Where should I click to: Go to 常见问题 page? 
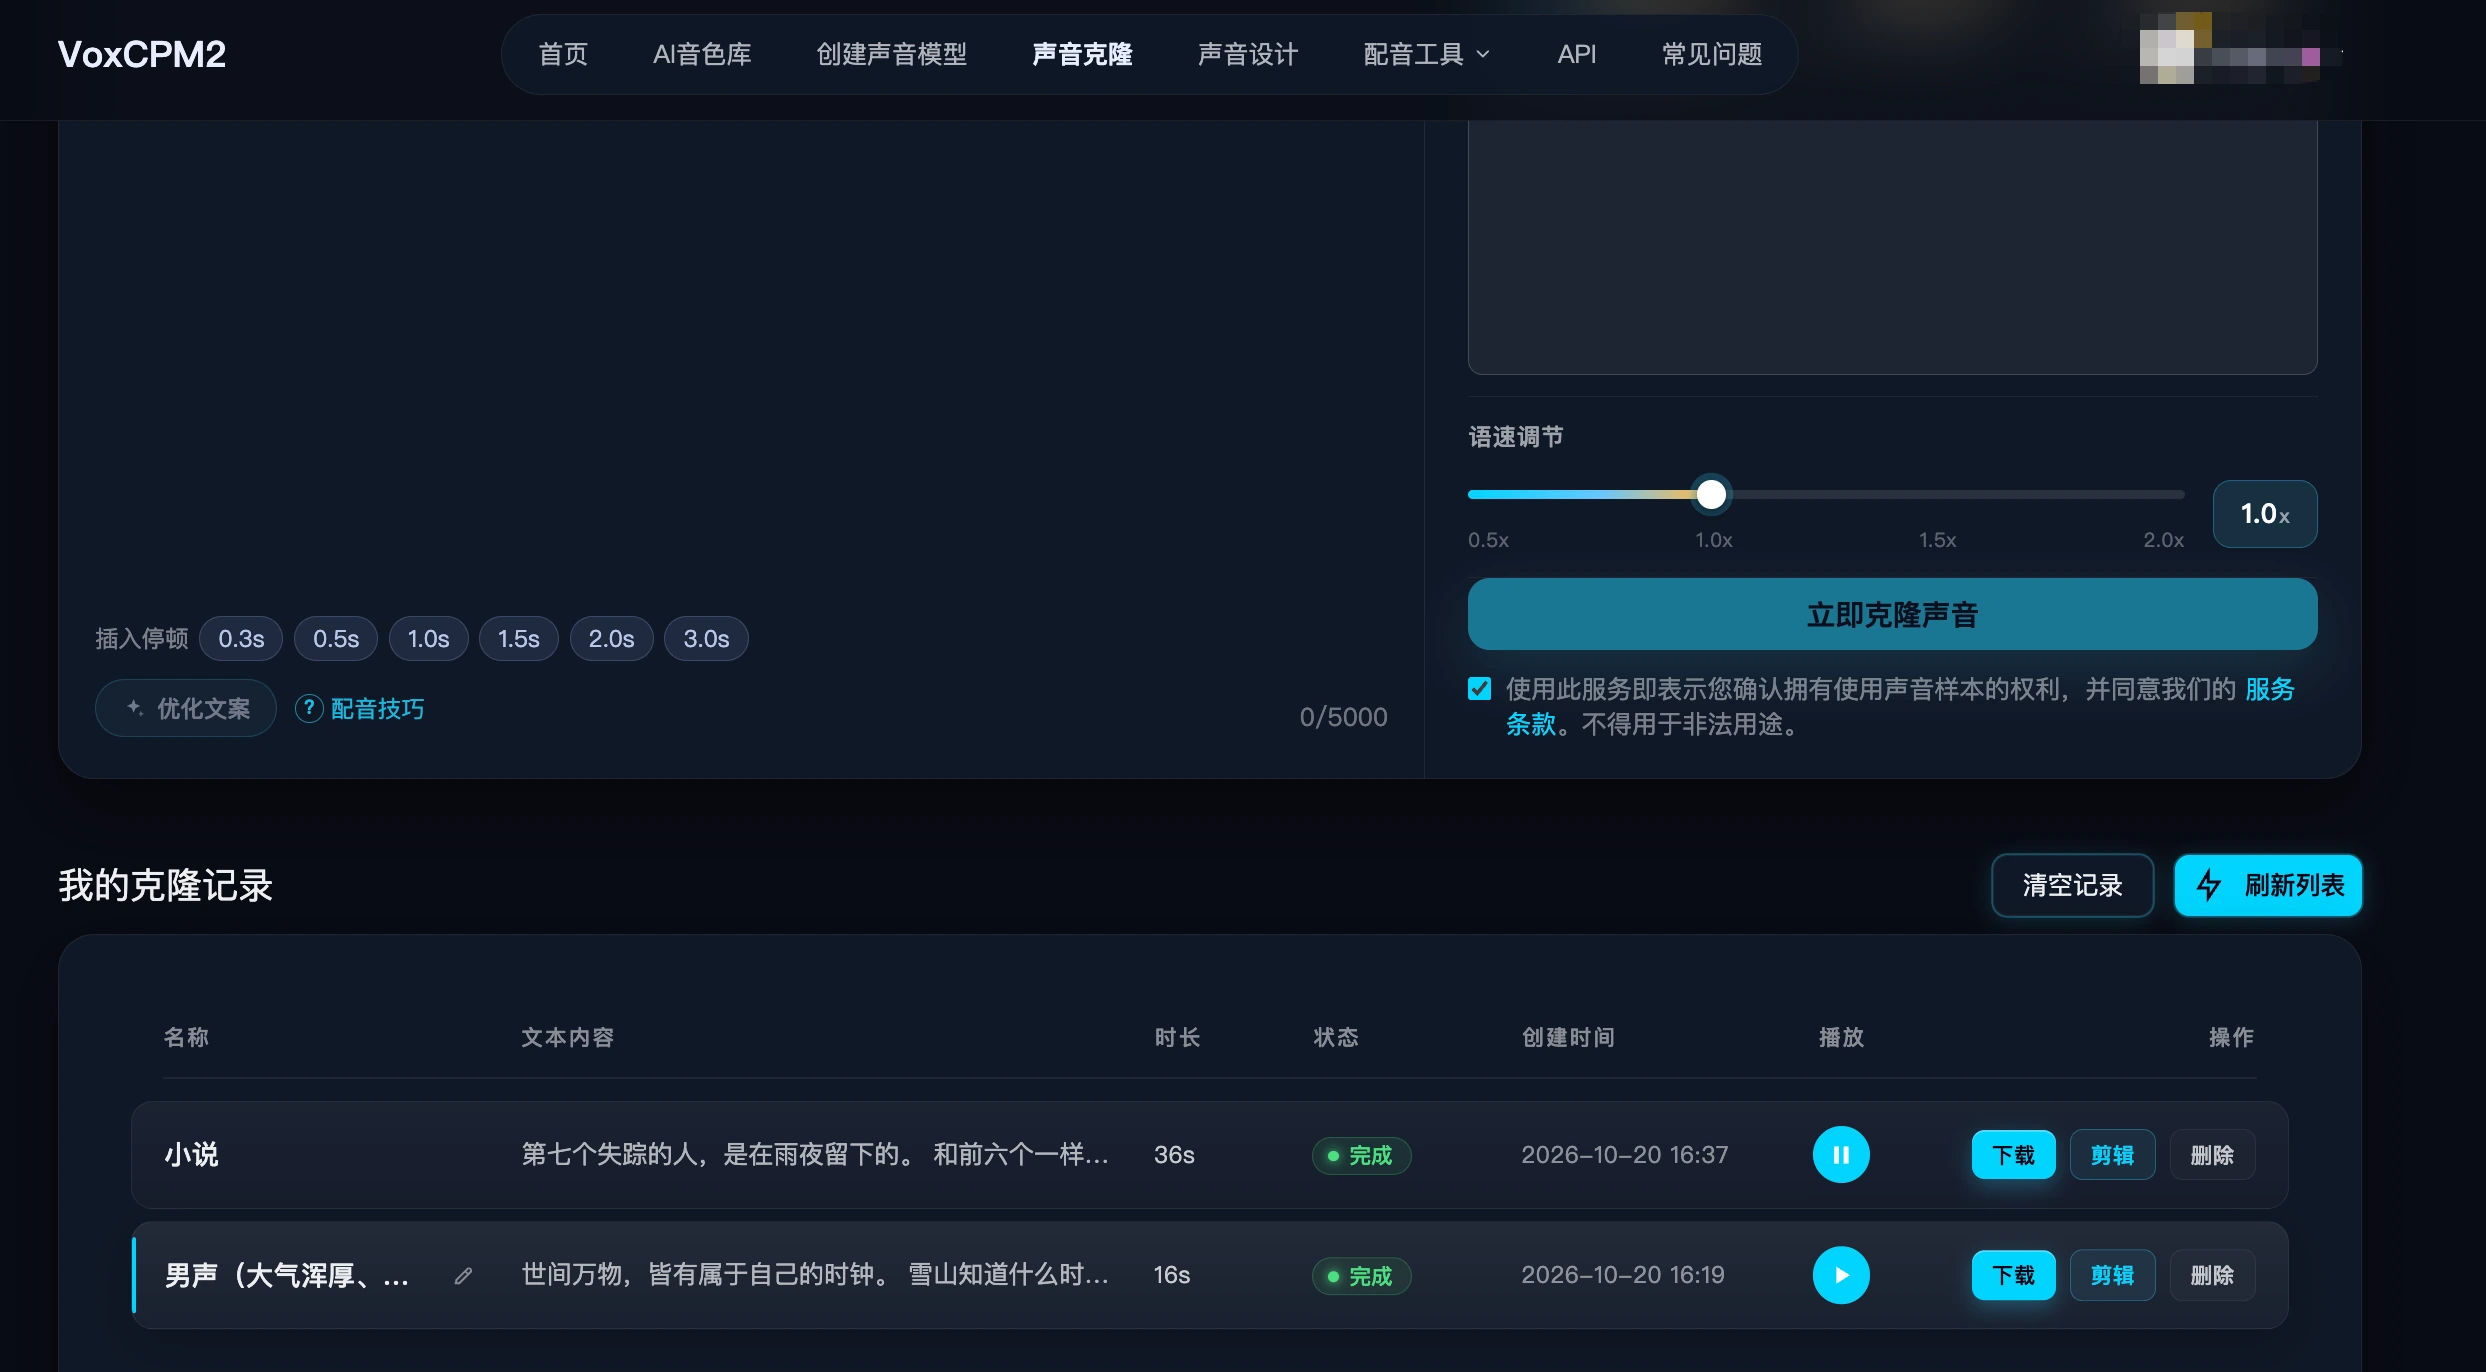point(1712,54)
